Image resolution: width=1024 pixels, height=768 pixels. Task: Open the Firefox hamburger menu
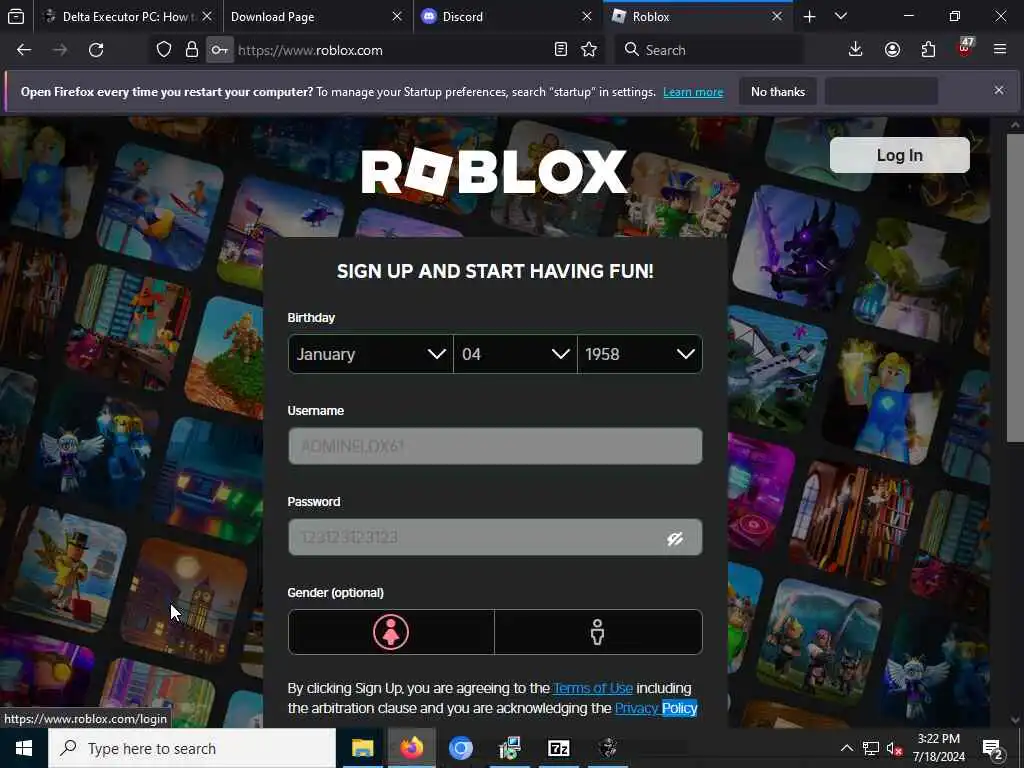pyautogui.click(x=1000, y=50)
